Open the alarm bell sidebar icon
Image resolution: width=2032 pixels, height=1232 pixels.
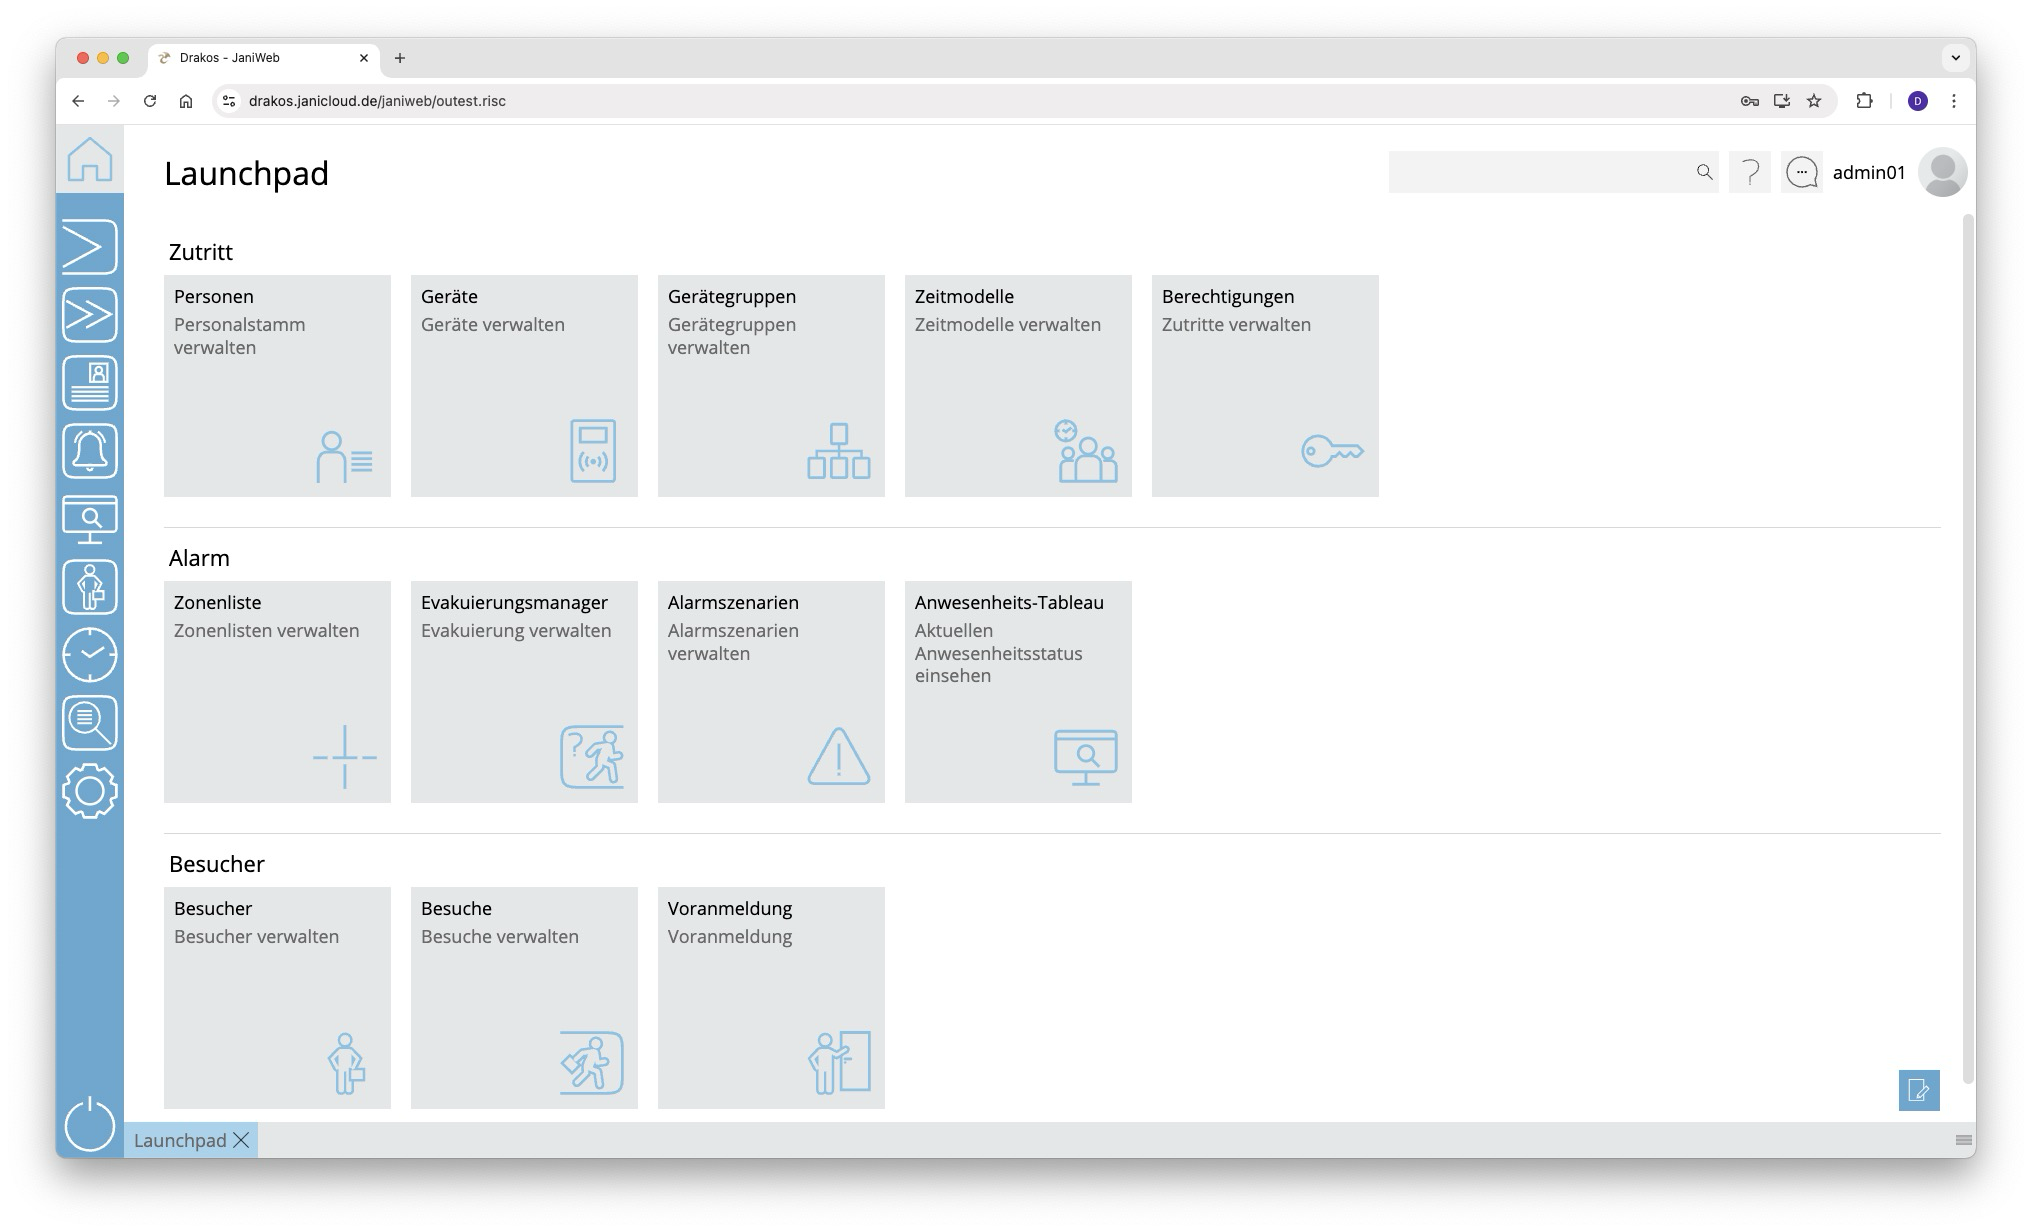90,451
